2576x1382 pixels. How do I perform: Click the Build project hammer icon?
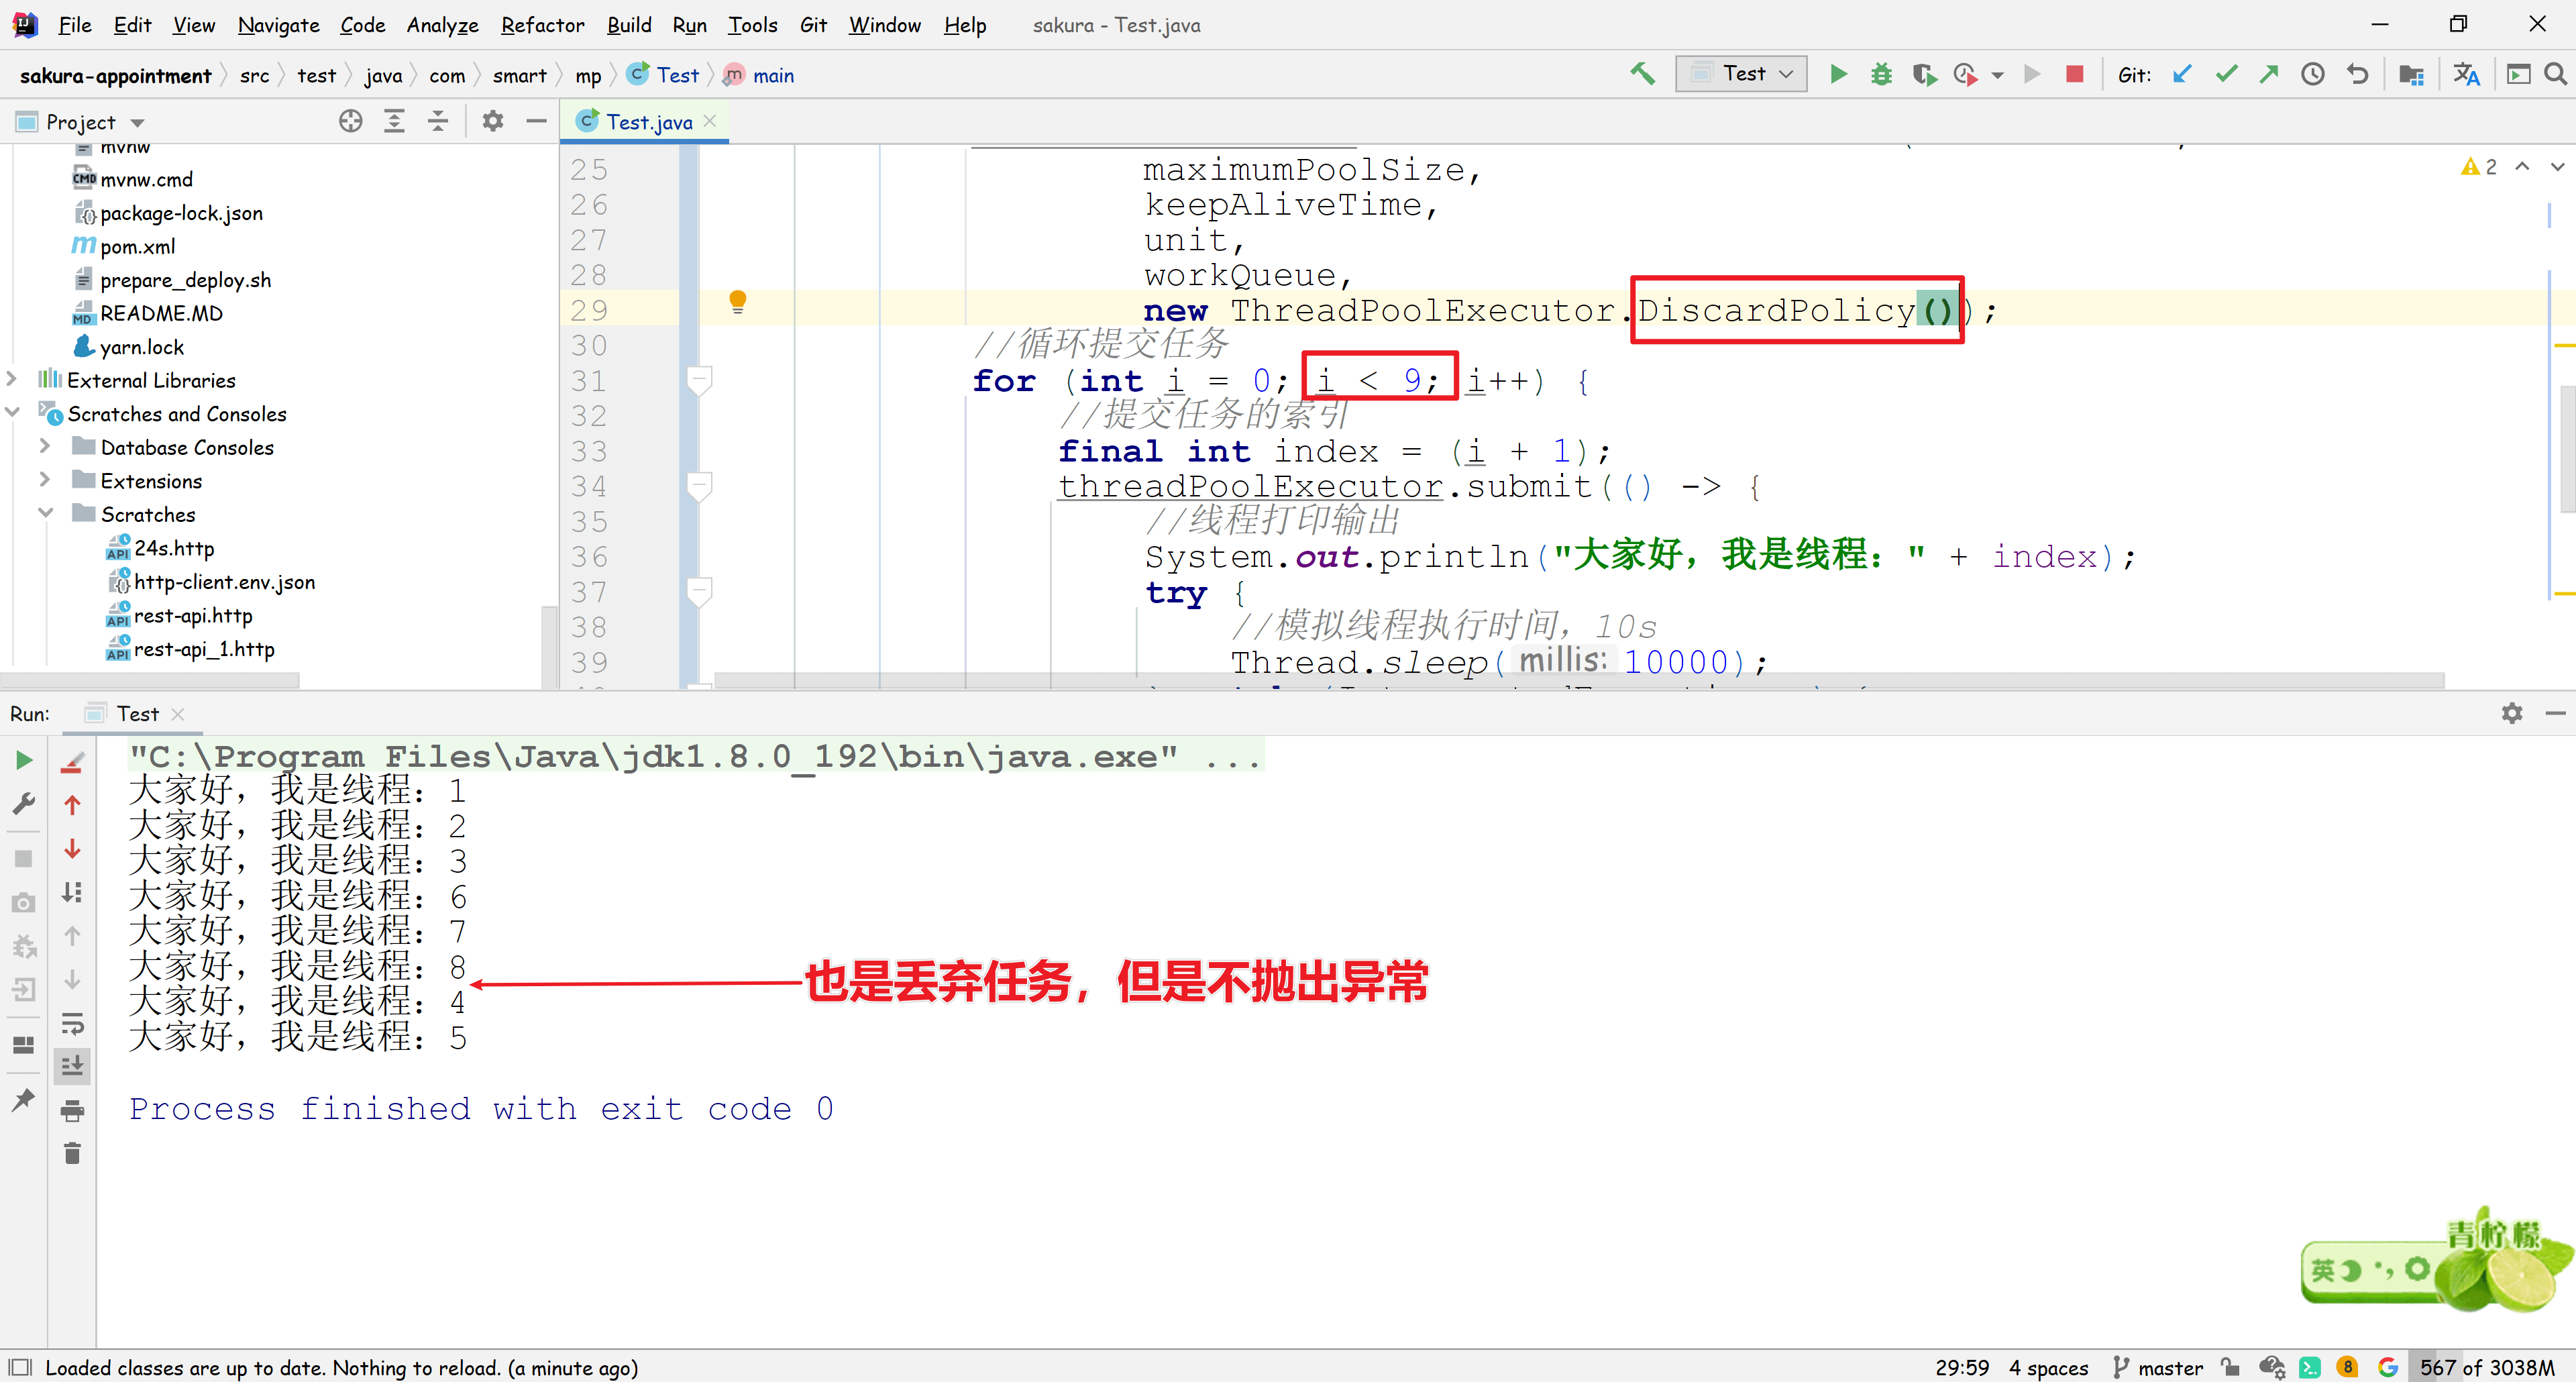pos(1642,74)
